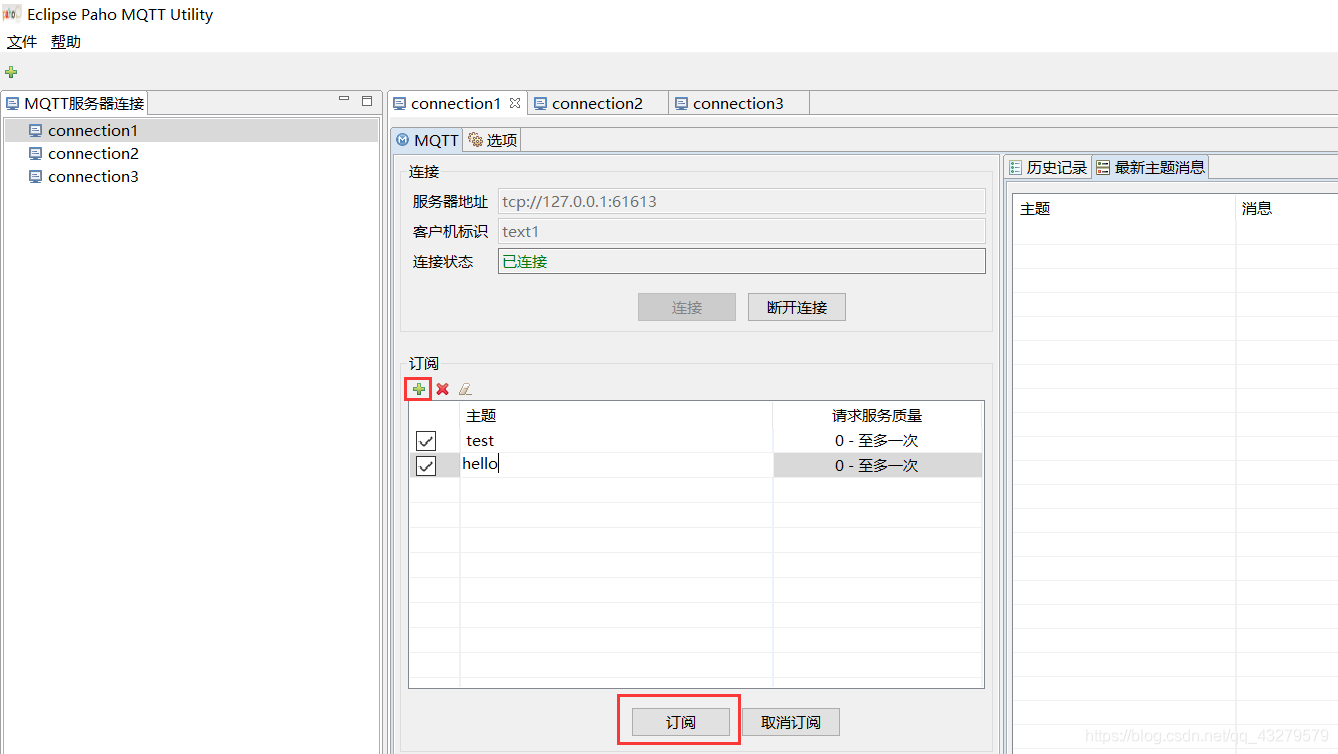The image size is (1338, 754).
Task: Switch to the 历史记录 tab
Action: (x=1047, y=167)
